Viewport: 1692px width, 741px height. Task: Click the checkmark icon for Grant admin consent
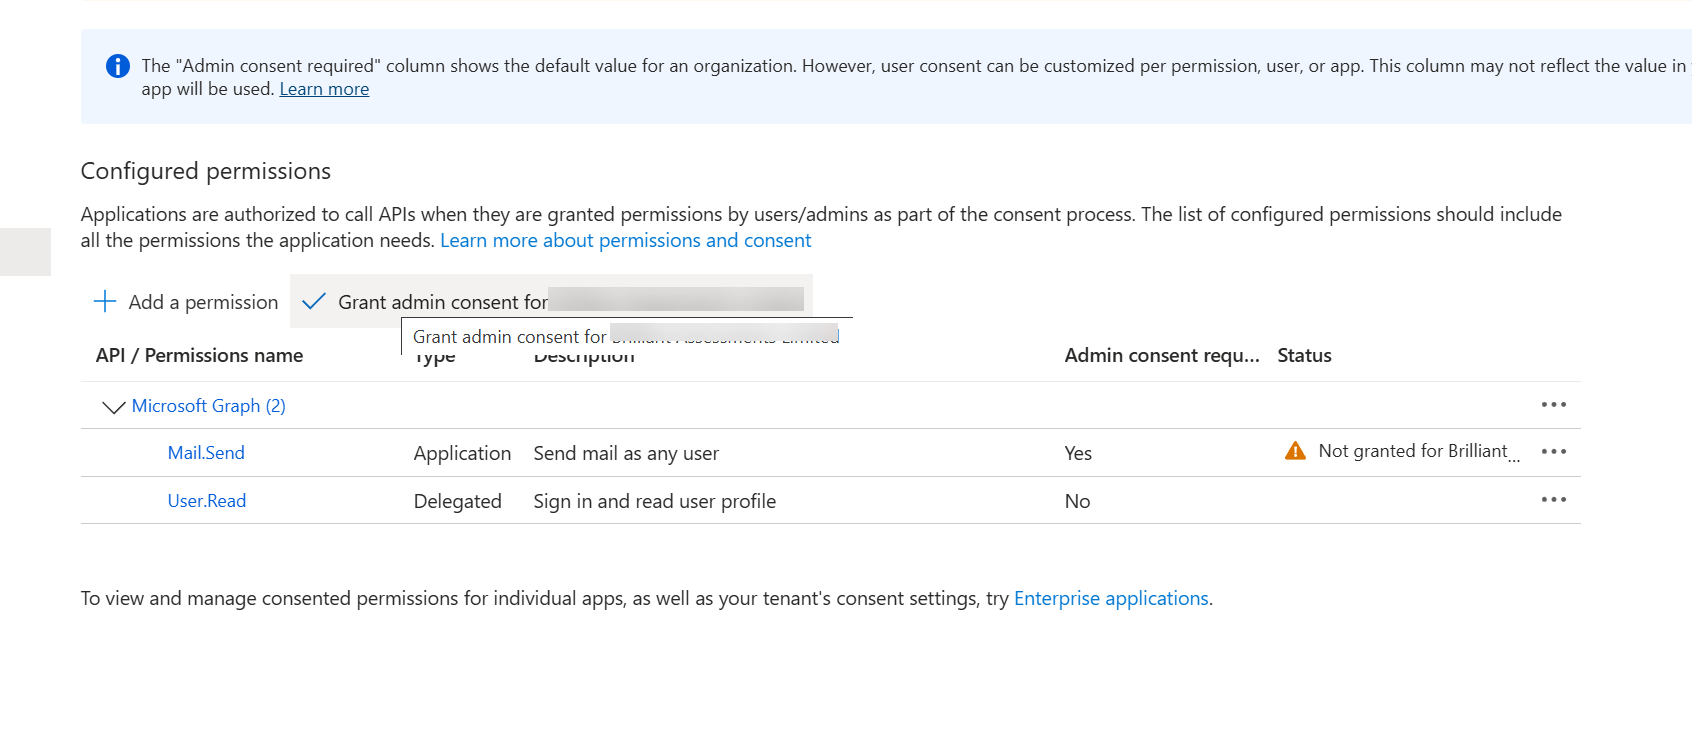[314, 301]
